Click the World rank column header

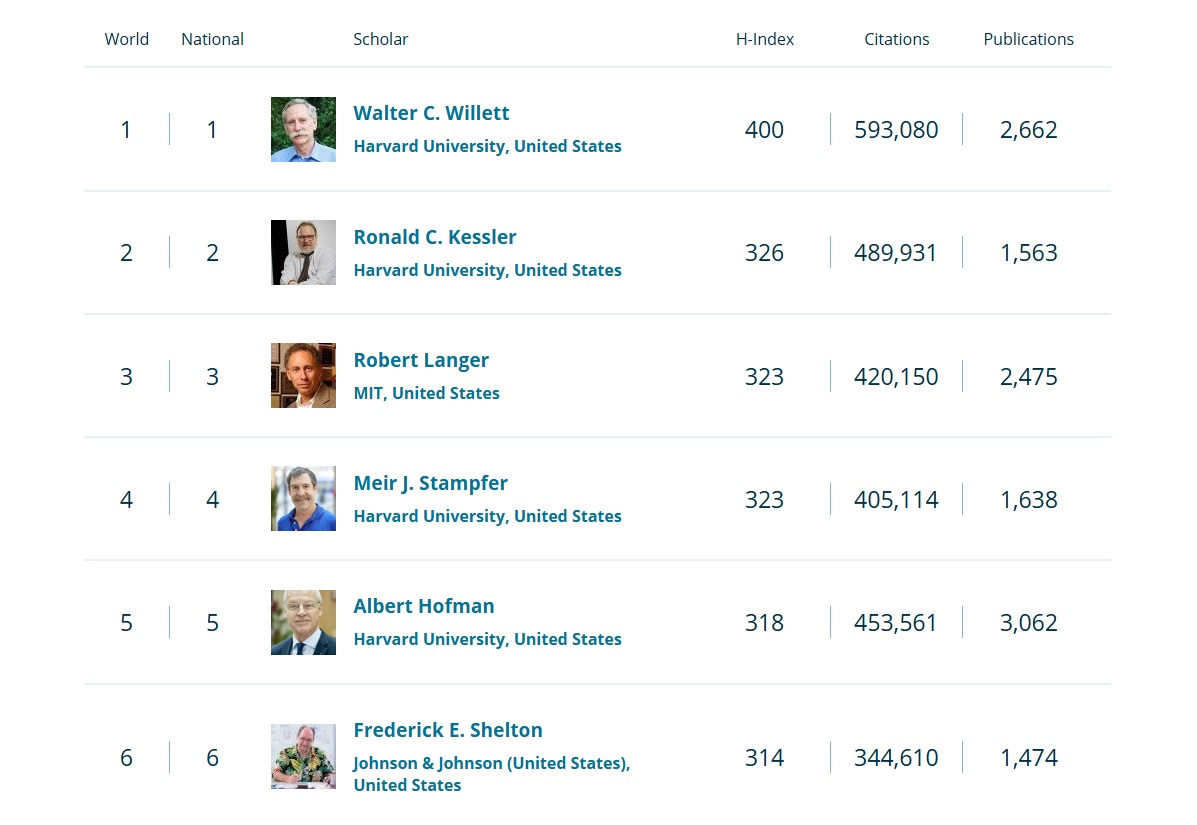coord(127,39)
